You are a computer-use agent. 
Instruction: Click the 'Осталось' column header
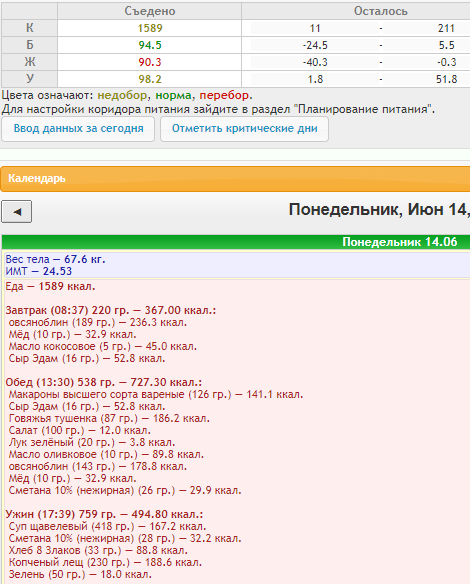[x=381, y=11]
